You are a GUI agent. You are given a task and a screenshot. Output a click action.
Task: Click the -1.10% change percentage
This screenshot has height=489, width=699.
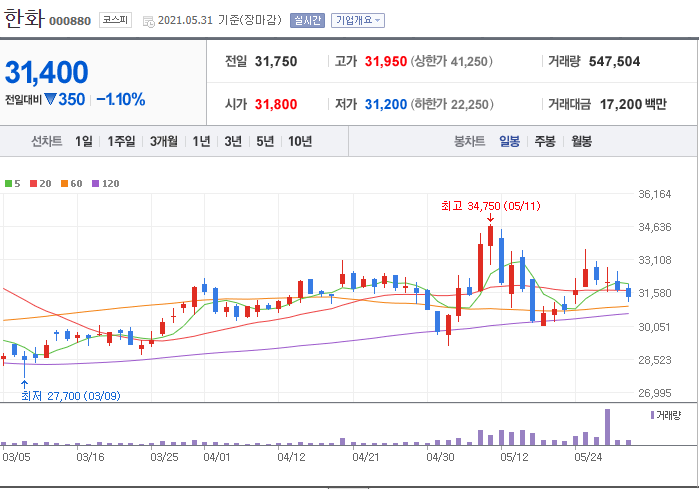pyautogui.click(x=121, y=99)
